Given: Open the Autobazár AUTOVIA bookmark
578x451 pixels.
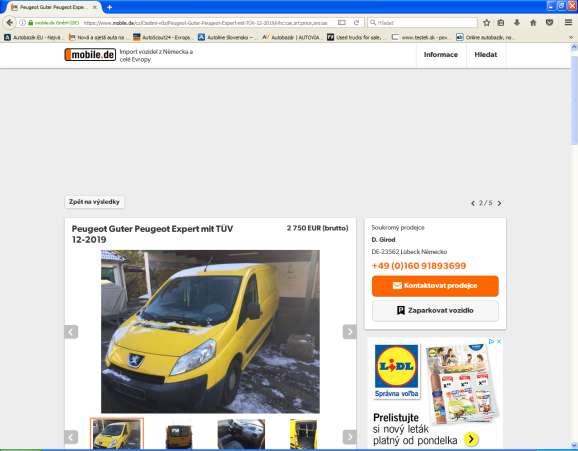Looking at the screenshot, I should (x=291, y=37).
